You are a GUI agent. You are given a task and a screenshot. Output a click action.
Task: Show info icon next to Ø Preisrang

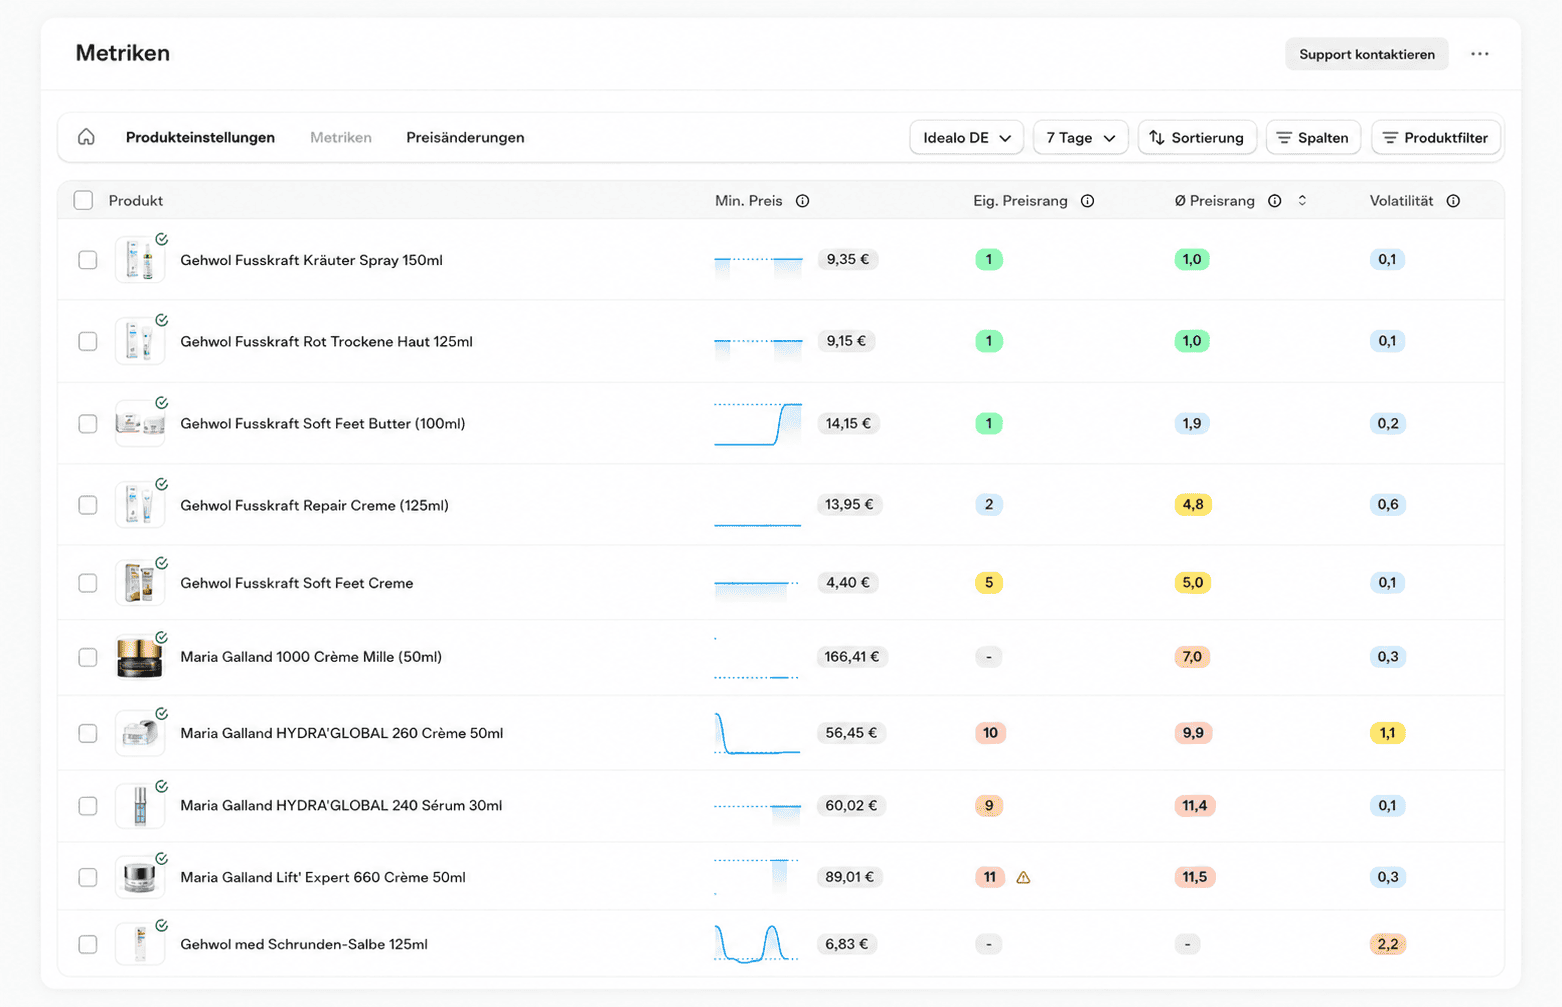tap(1275, 201)
